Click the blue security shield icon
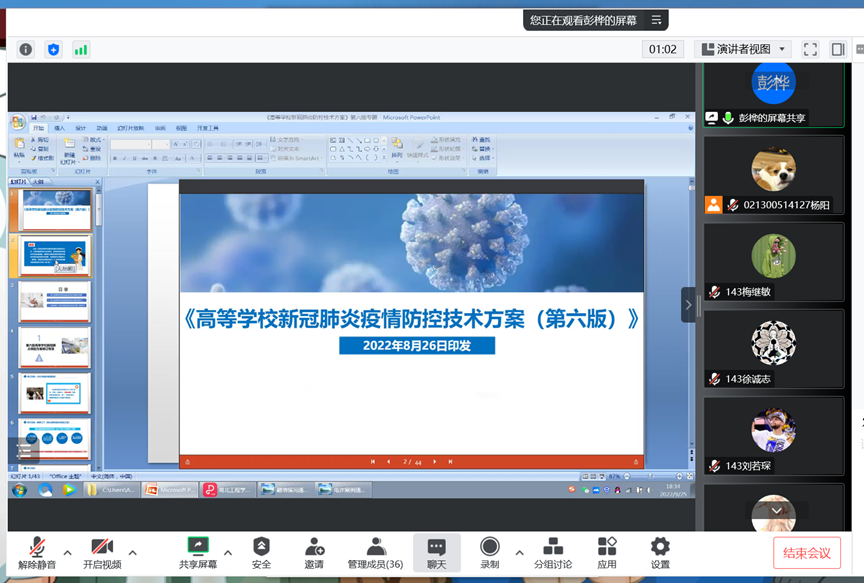864x583 pixels. tap(53, 49)
